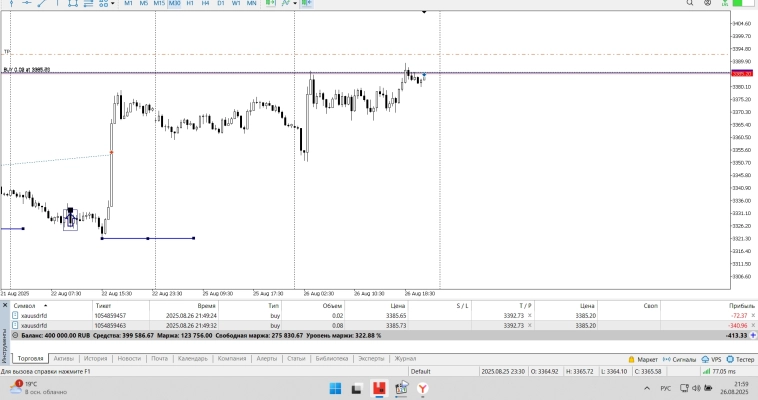Launch the Тестер strategy tester
This screenshot has width=758, height=400.
tap(741, 358)
